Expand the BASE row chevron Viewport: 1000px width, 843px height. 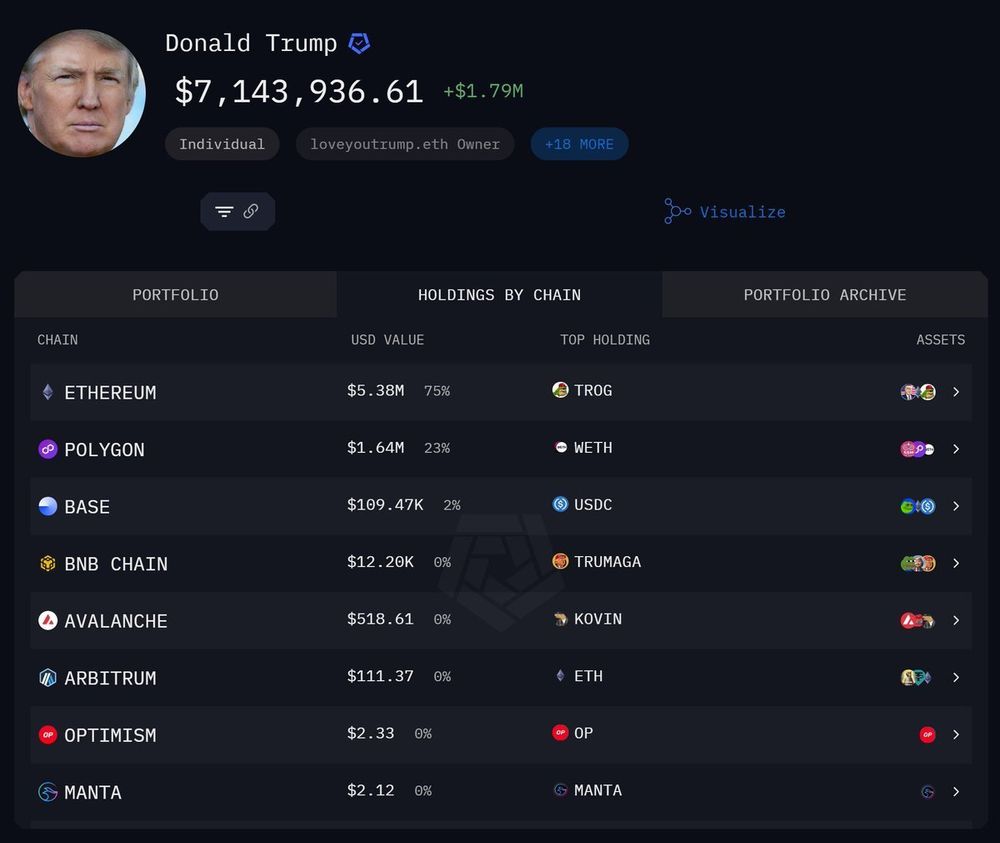956,506
